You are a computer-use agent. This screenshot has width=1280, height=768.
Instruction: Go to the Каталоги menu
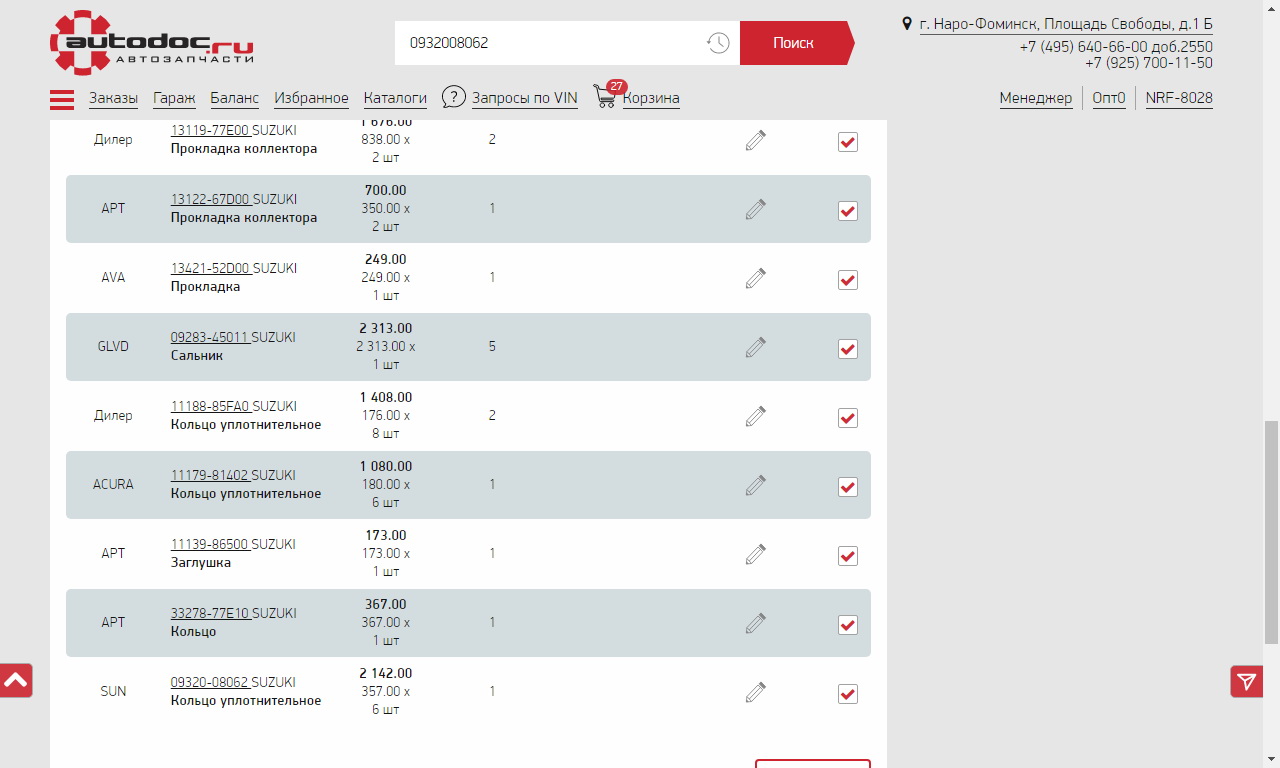[395, 98]
